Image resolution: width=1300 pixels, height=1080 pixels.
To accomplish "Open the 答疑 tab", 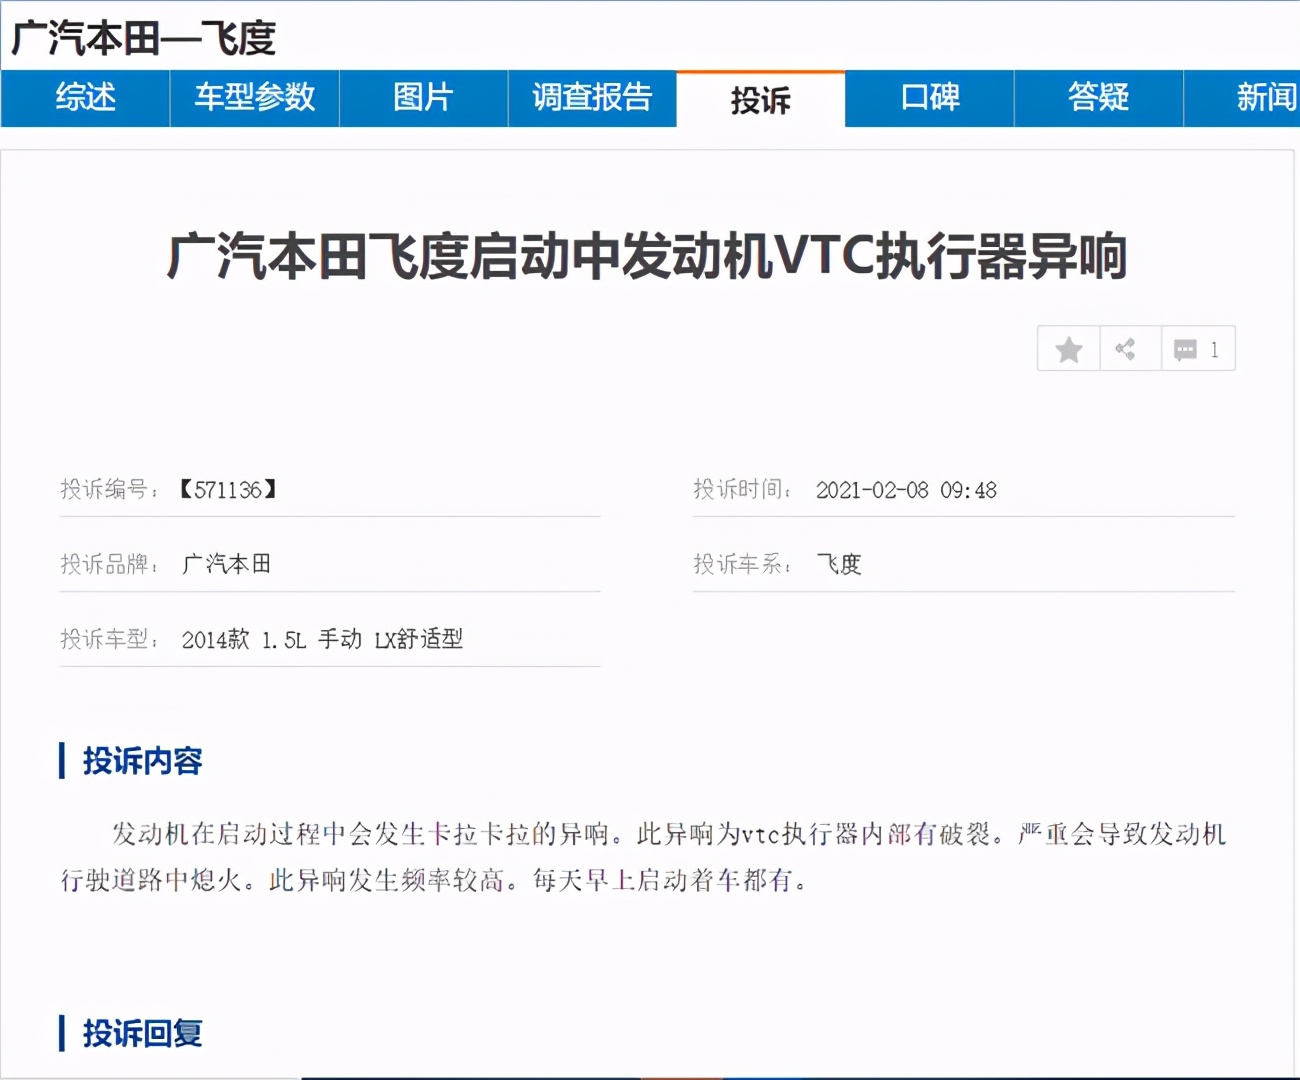I will click(1098, 98).
